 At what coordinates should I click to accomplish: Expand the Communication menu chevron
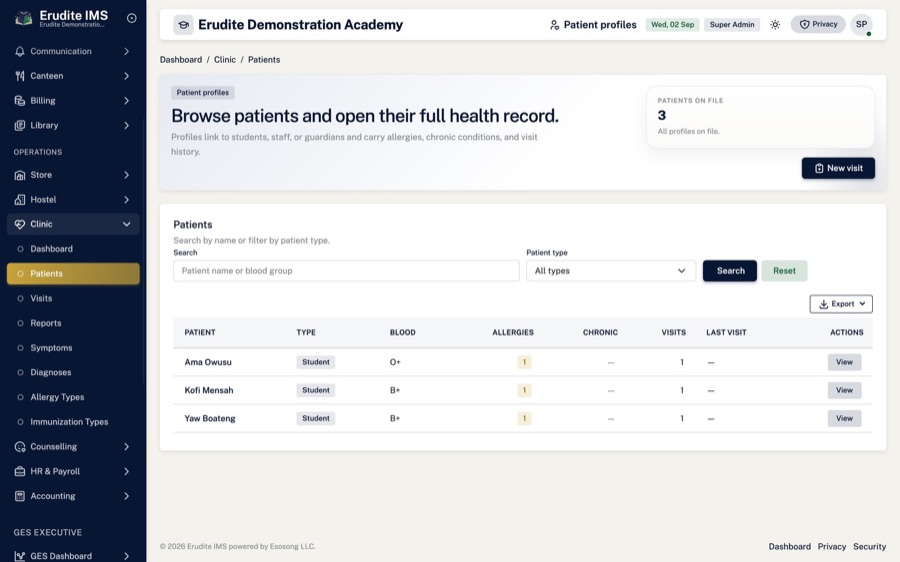pos(126,51)
